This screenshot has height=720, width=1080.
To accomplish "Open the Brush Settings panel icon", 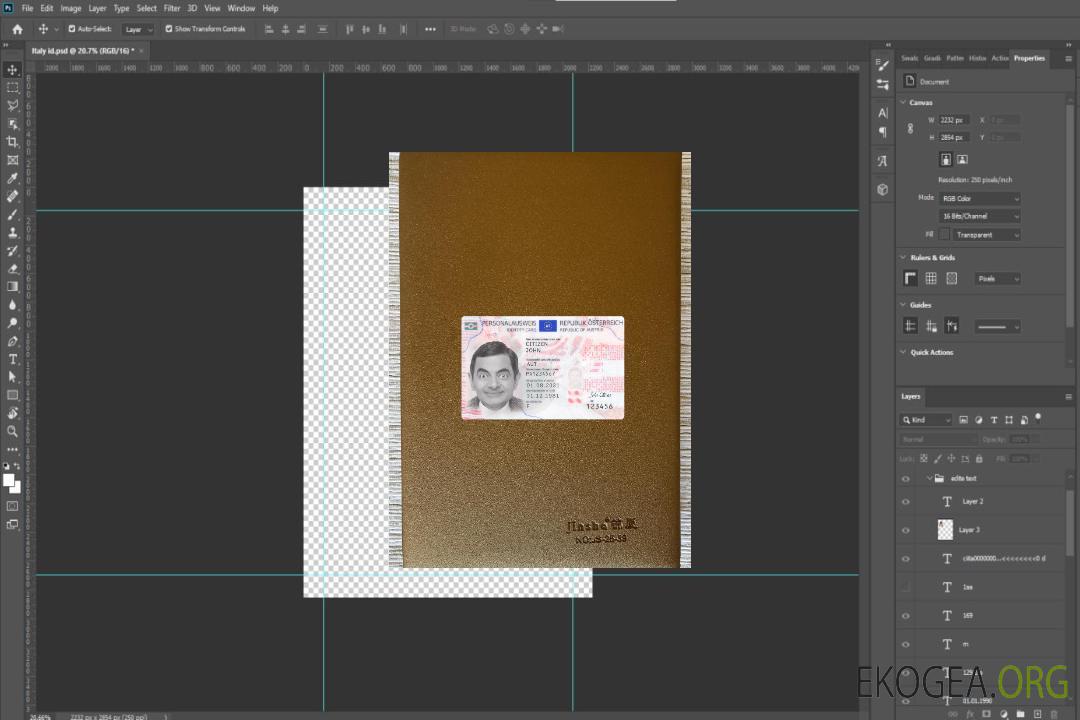I will [883, 65].
